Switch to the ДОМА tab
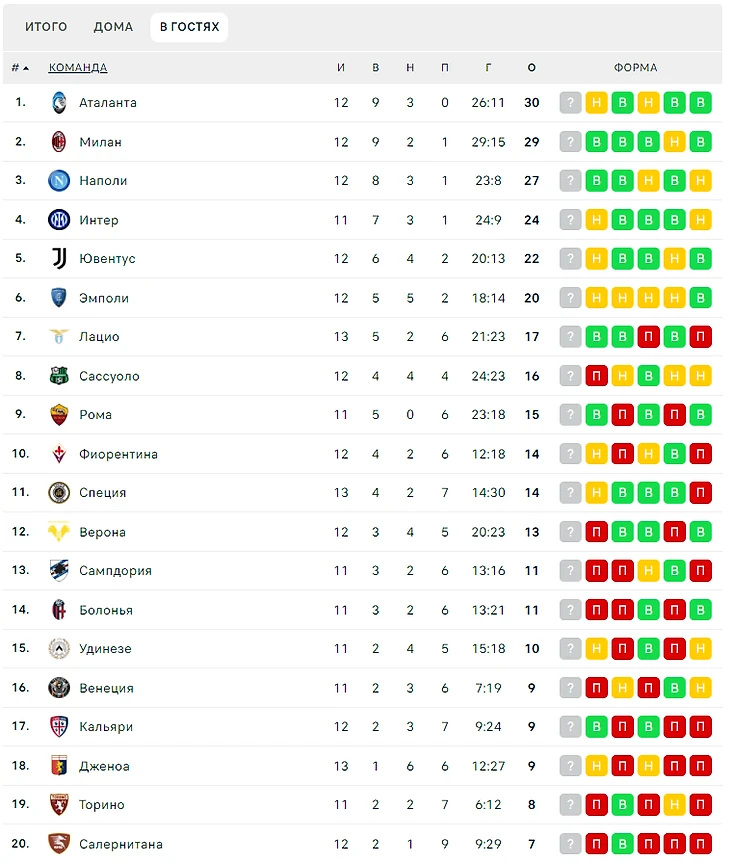730x863 pixels. (113, 27)
